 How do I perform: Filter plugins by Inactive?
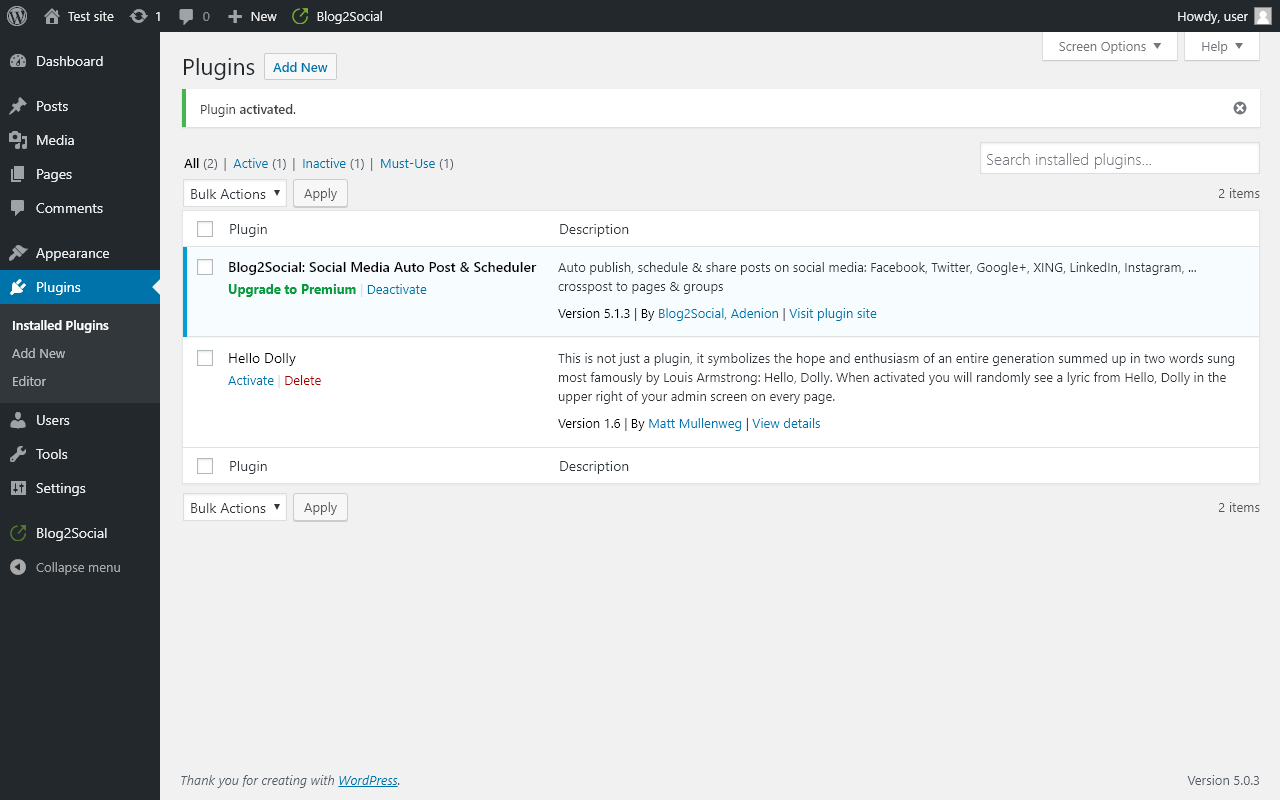point(324,163)
